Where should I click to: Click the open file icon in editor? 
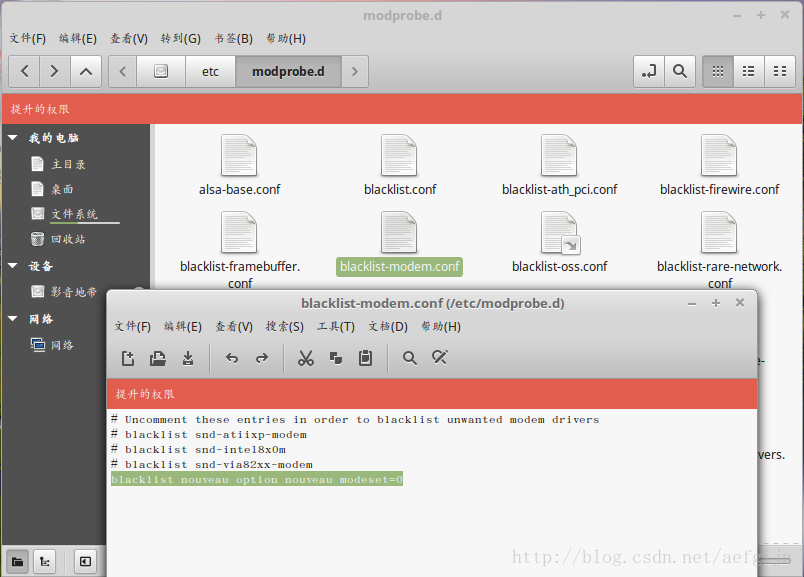(158, 358)
